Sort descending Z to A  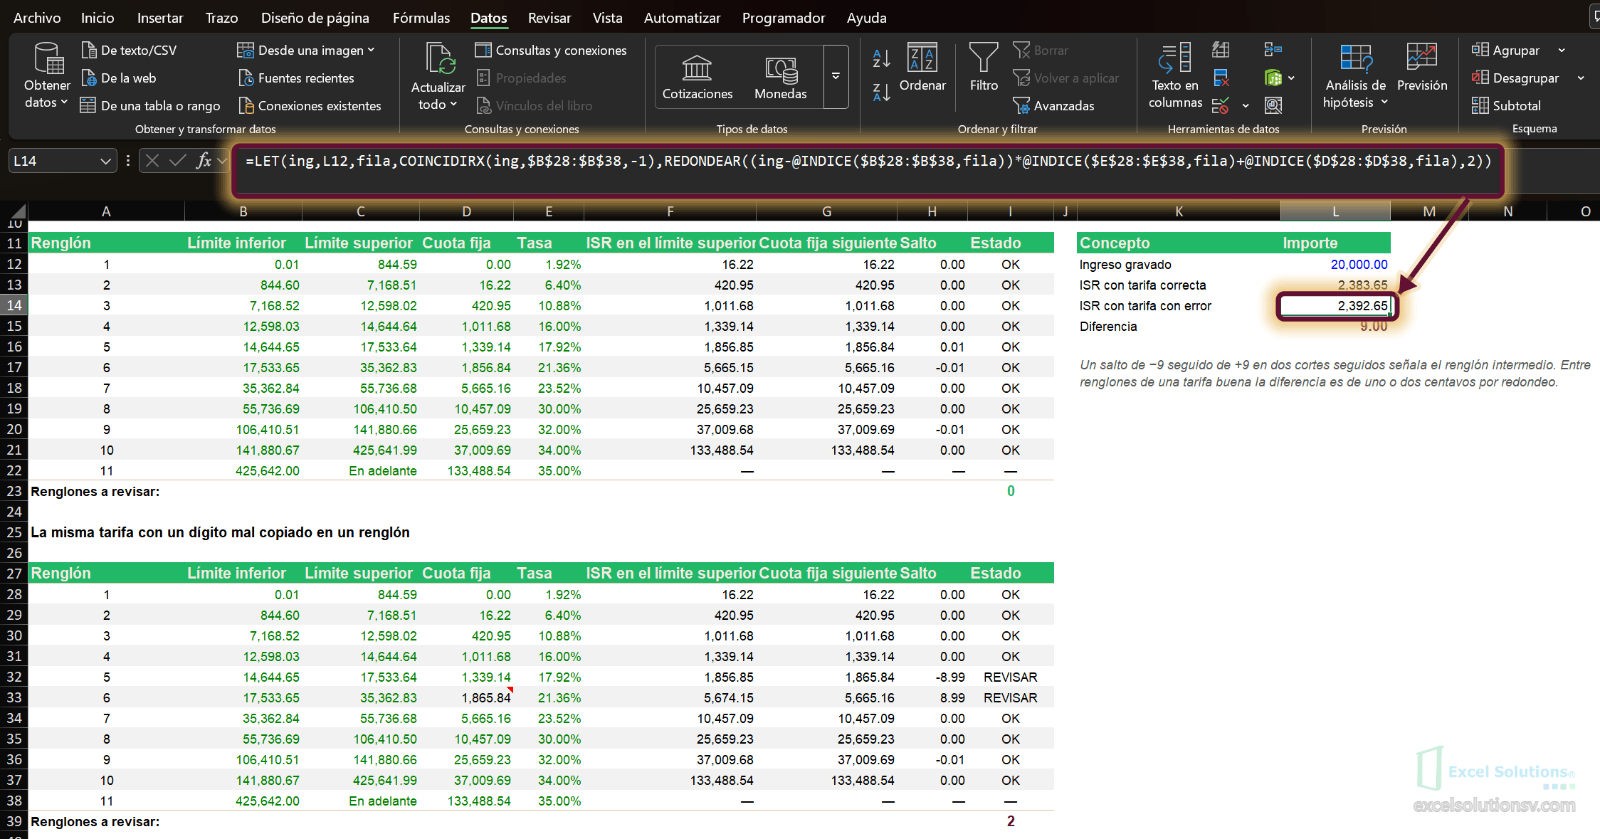881,92
